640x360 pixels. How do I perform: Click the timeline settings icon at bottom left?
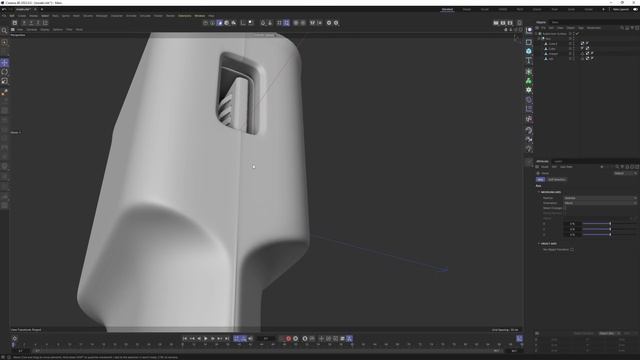pyautogui.click(x=15, y=338)
